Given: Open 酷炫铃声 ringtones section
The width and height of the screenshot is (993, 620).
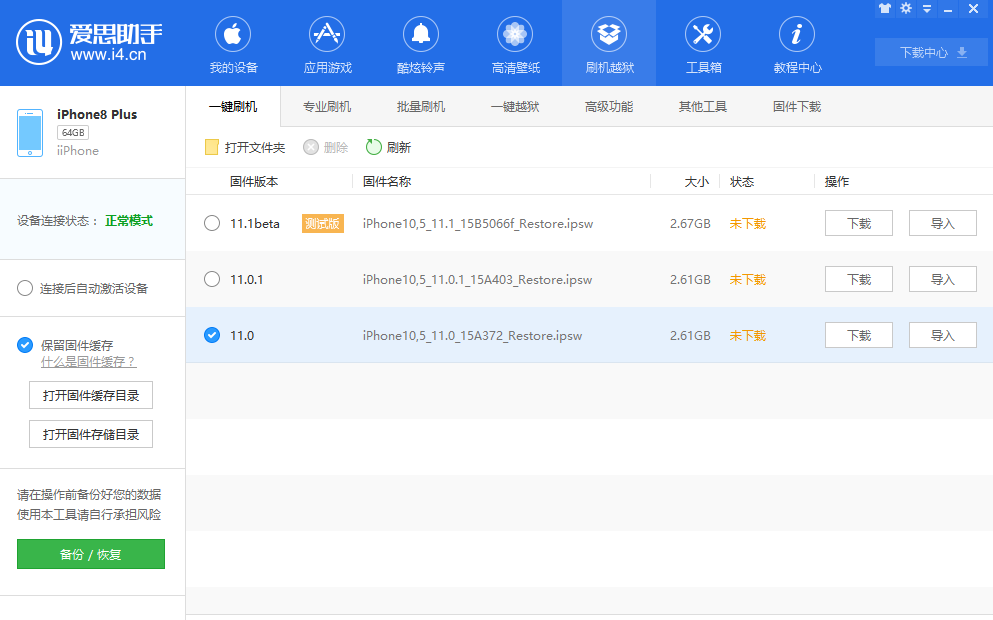Looking at the screenshot, I should (421, 44).
